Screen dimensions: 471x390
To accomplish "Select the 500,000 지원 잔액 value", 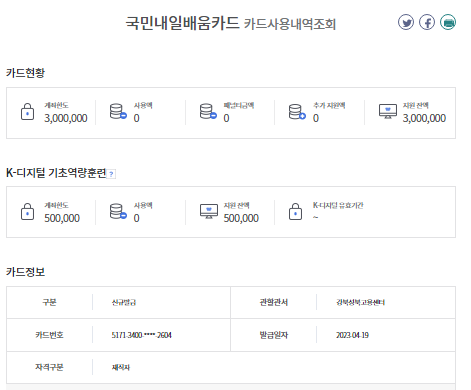I will pyautogui.click(x=241, y=218).
